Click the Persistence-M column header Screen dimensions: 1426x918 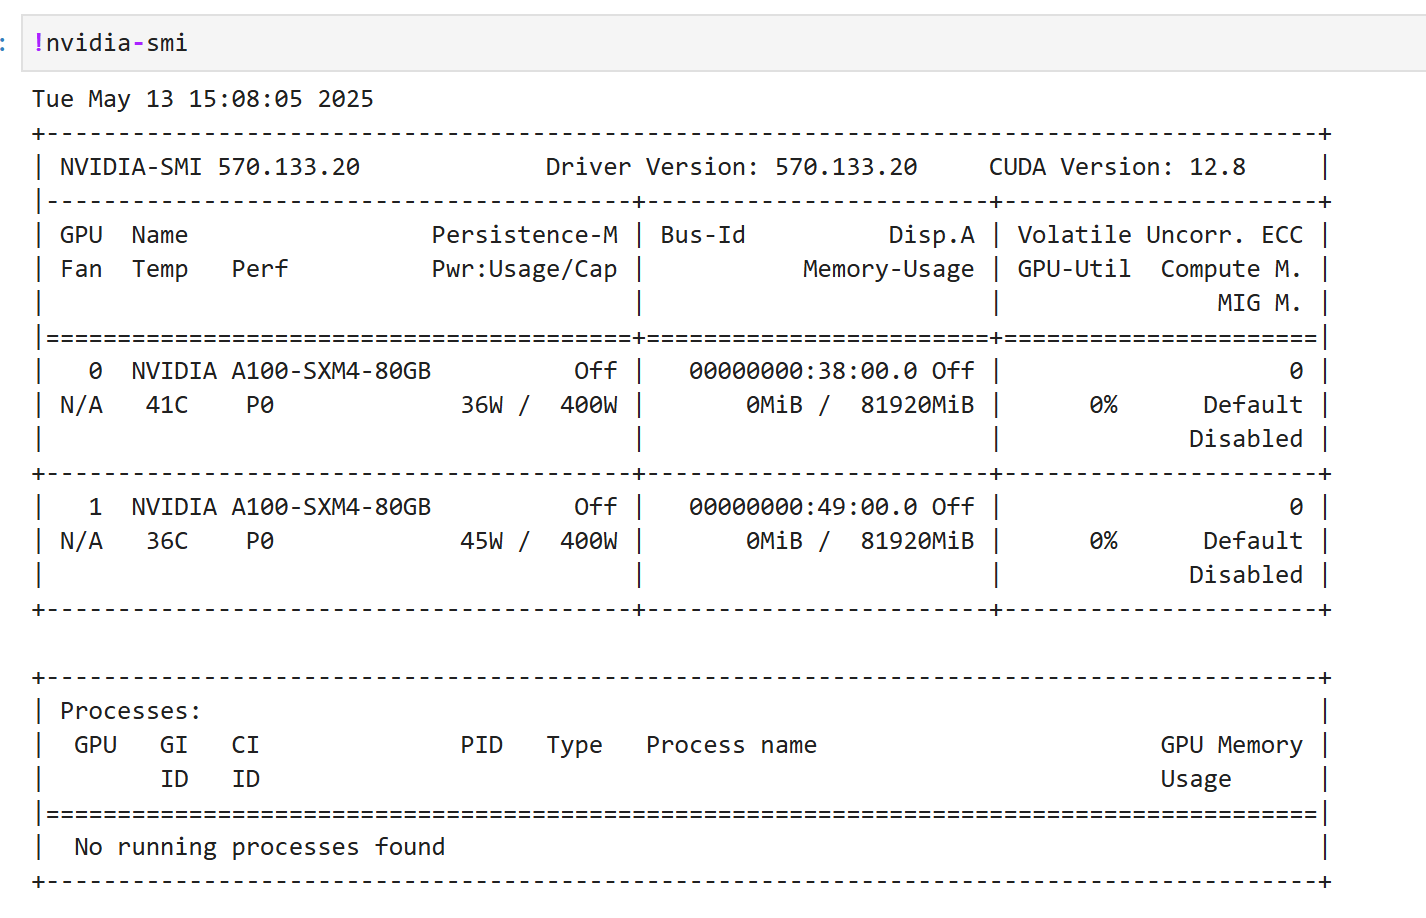(525, 235)
